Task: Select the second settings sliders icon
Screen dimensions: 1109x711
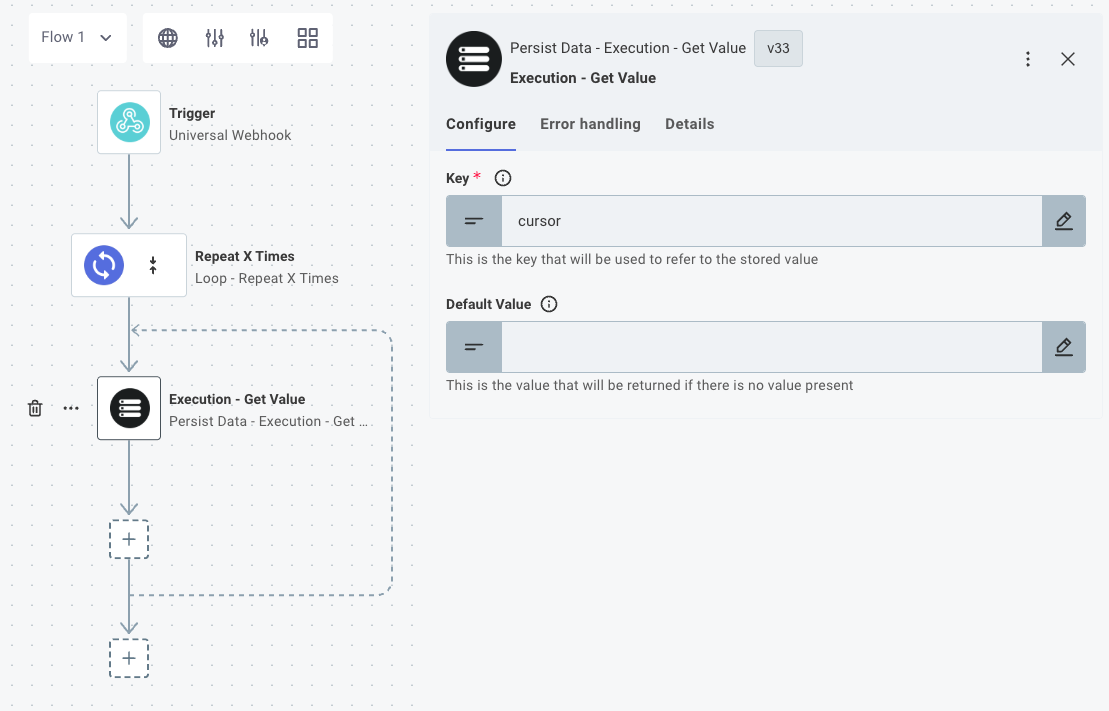Action: [260, 37]
